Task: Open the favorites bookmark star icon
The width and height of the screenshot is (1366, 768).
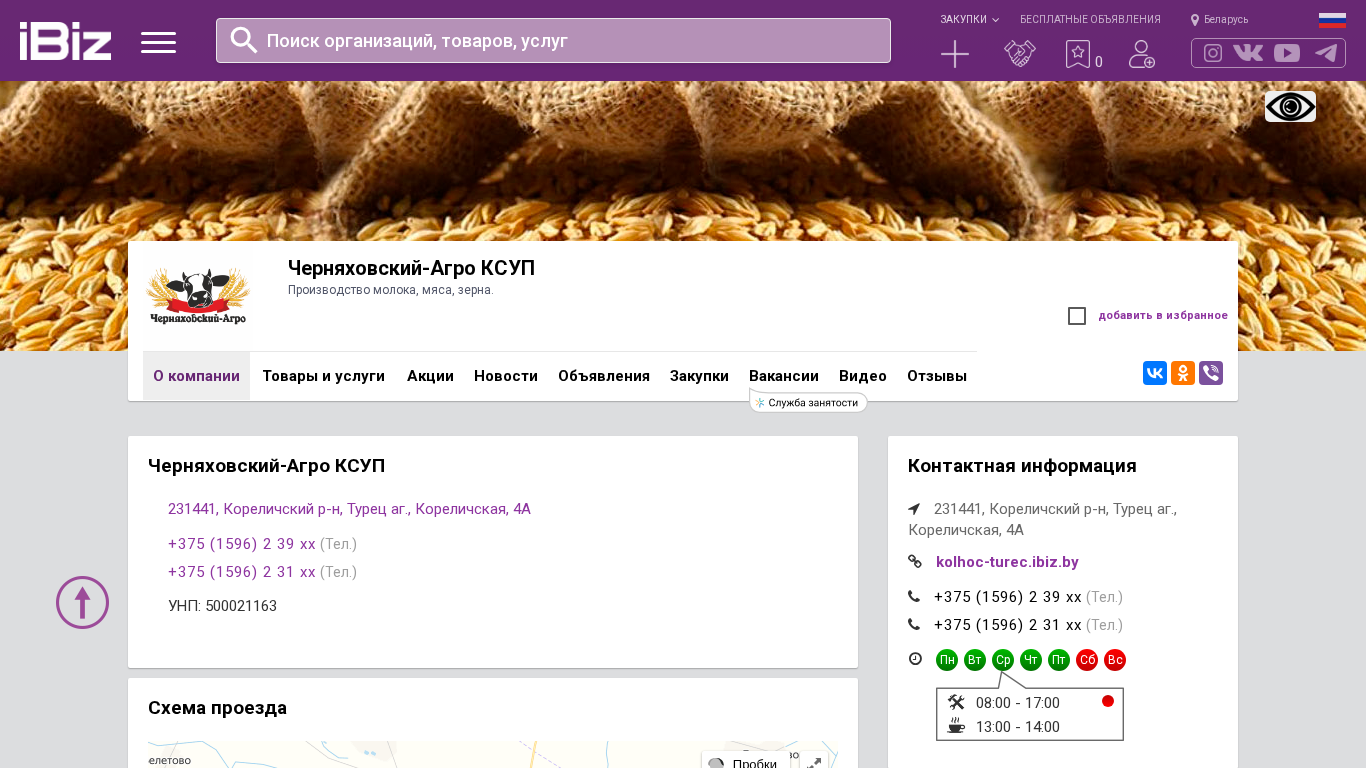Action: point(1077,54)
